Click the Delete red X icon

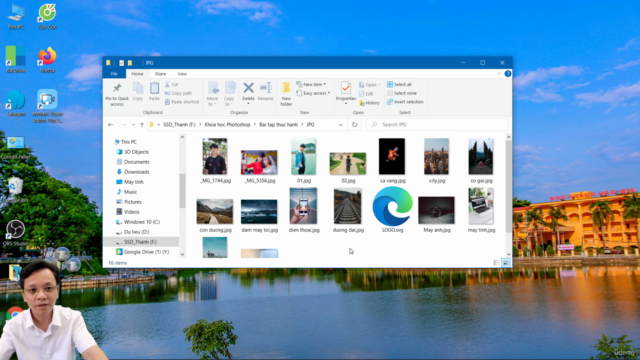248,88
